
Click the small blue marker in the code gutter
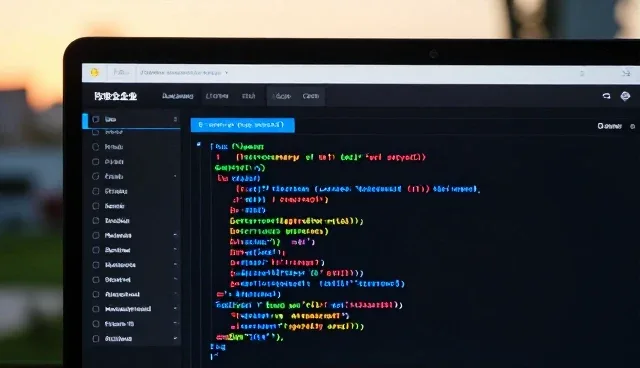[199, 144]
